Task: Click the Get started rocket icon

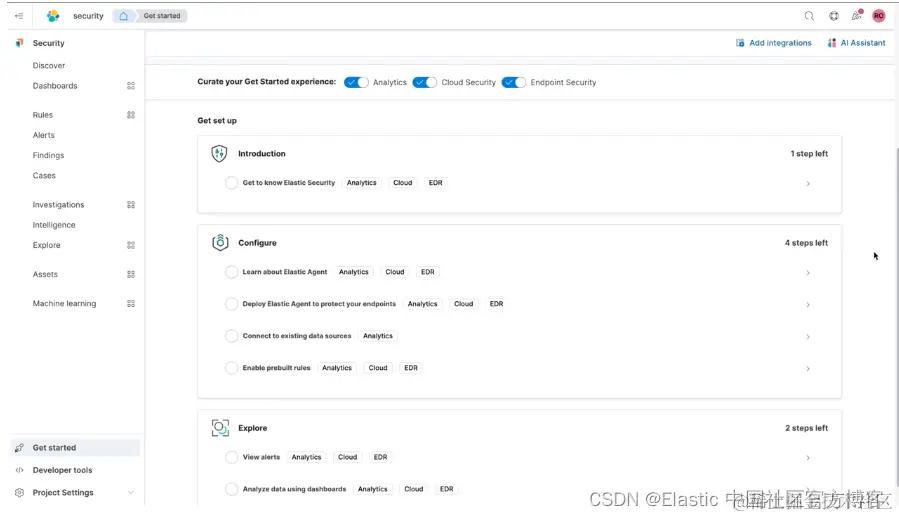Action: click(x=19, y=448)
